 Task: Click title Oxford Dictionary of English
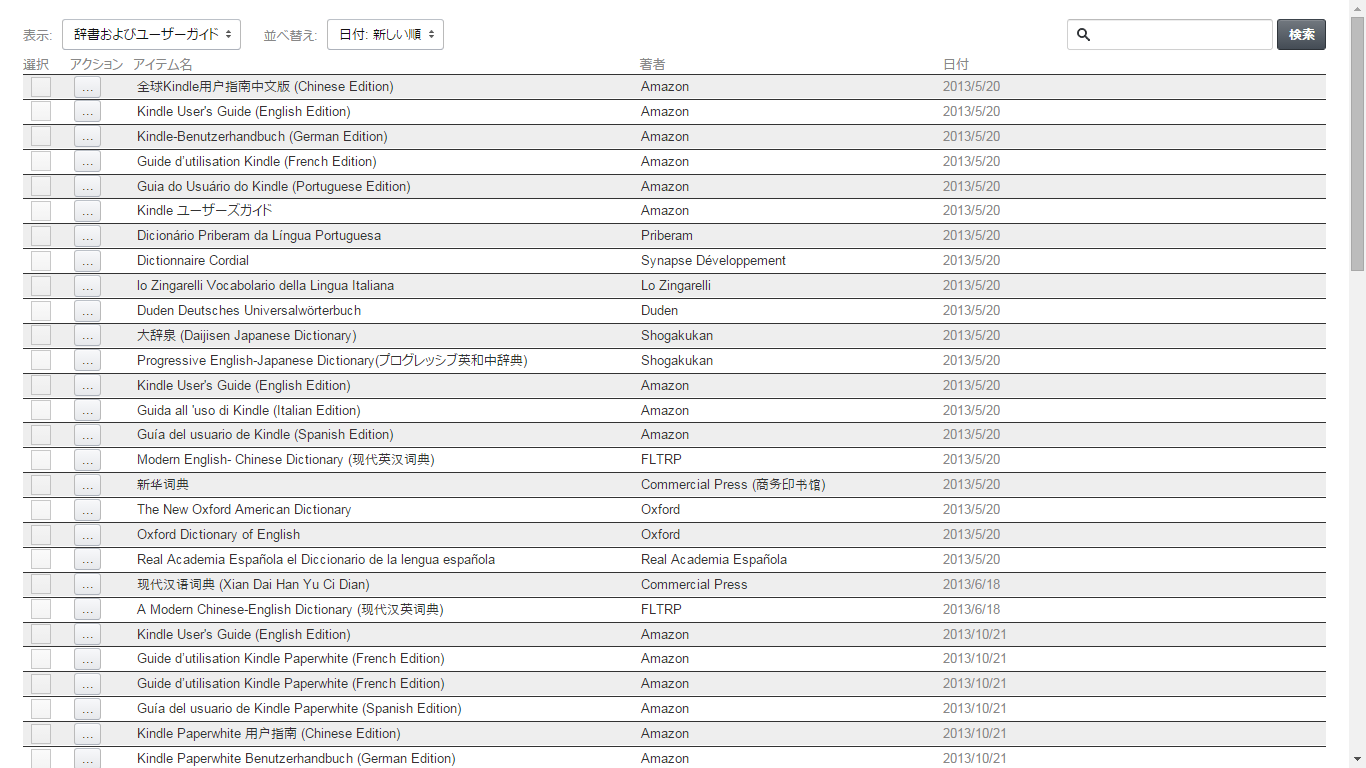click(219, 535)
